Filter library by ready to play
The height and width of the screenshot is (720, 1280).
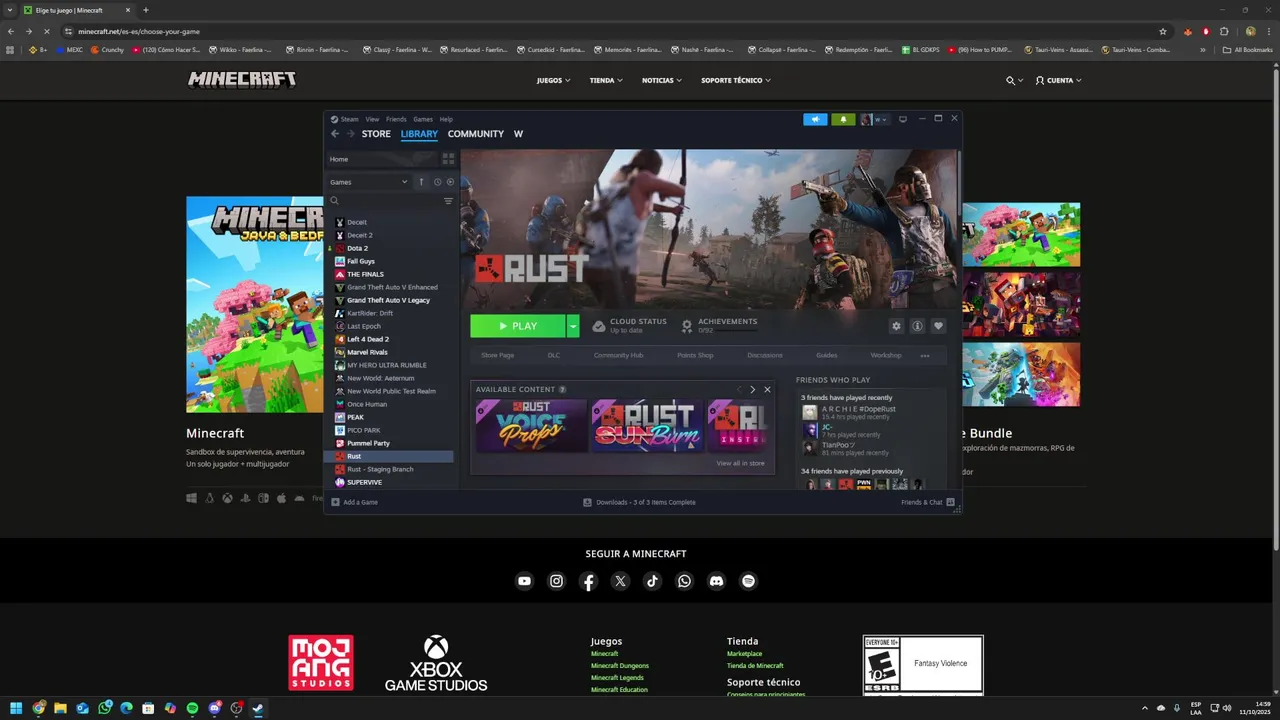point(450,182)
